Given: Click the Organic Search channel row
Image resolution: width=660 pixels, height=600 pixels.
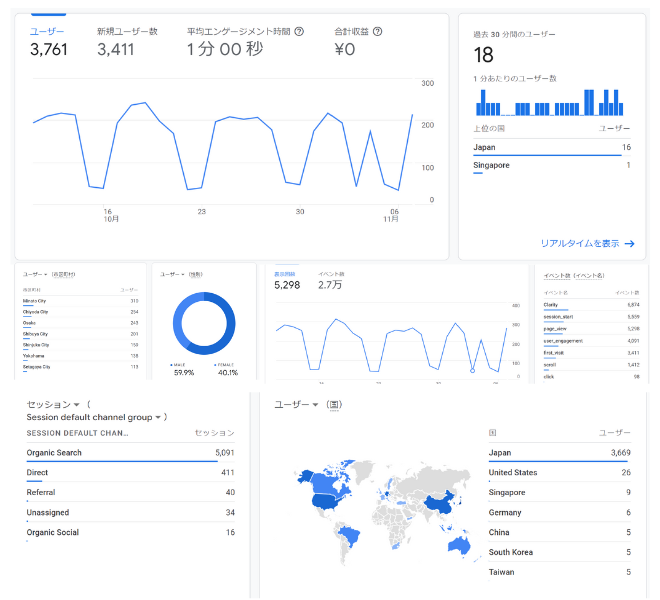Looking at the screenshot, I should pyautogui.click(x=130, y=453).
